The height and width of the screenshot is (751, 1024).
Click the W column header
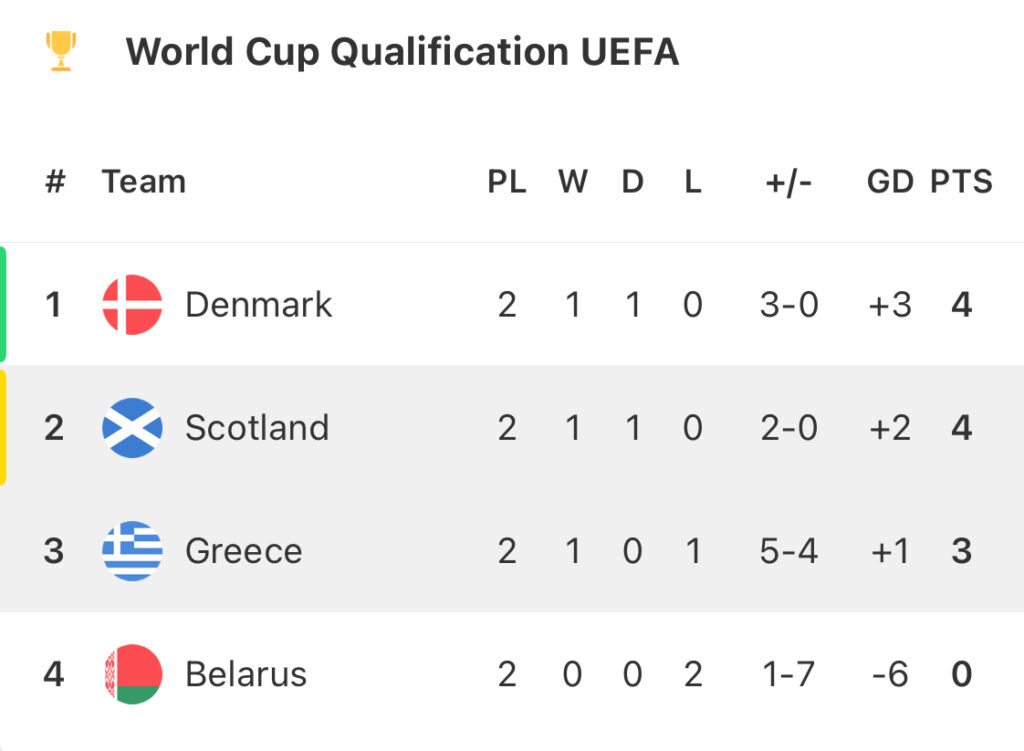click(572, 182)
